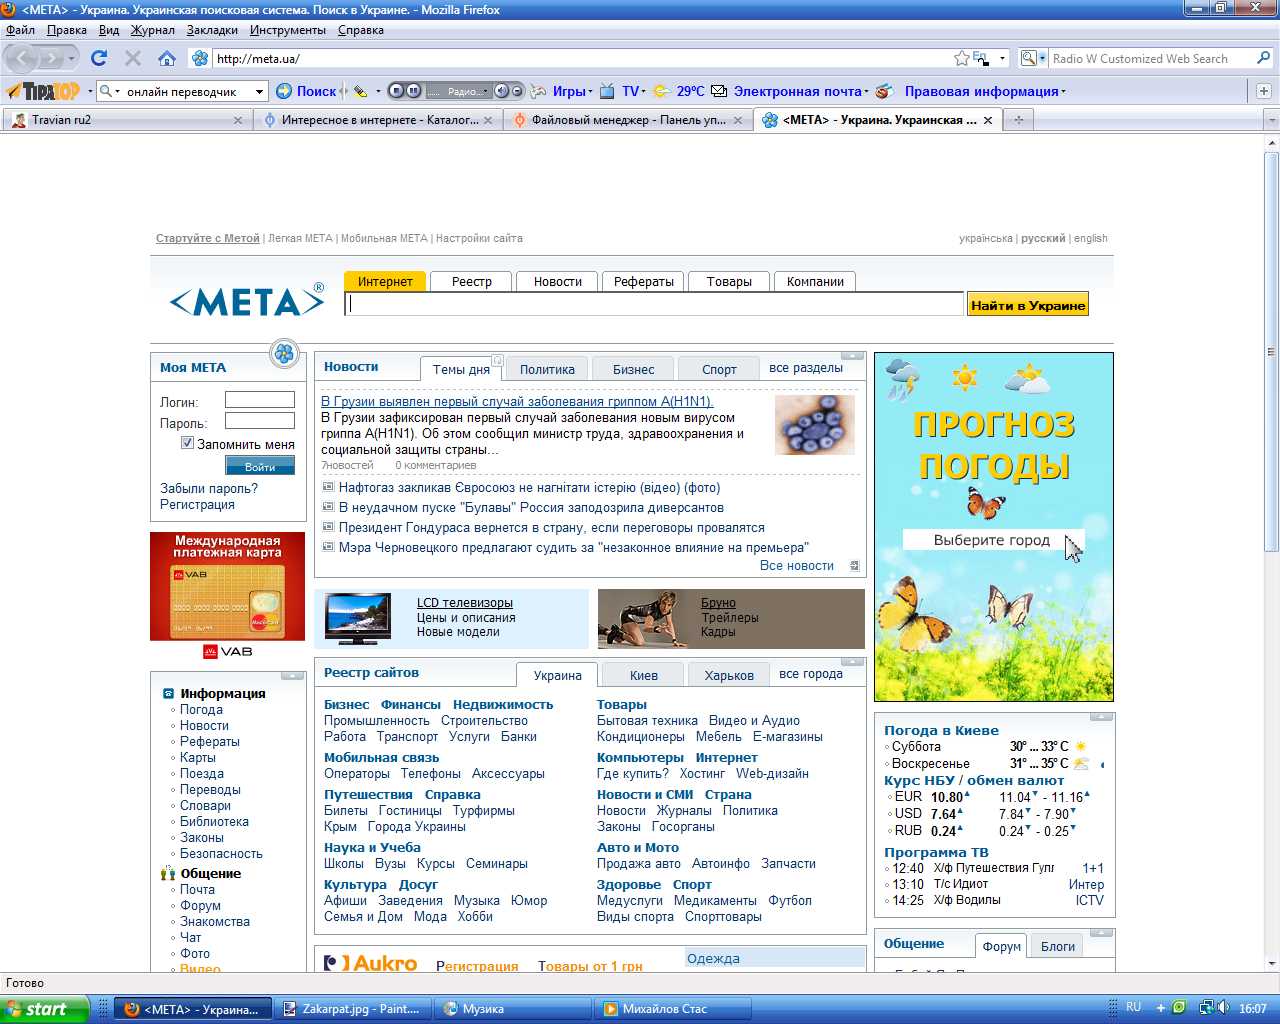Open Электронная почта from the toolbar
The height and width of the screenshot is (1024, 1280).
(797, 91)
